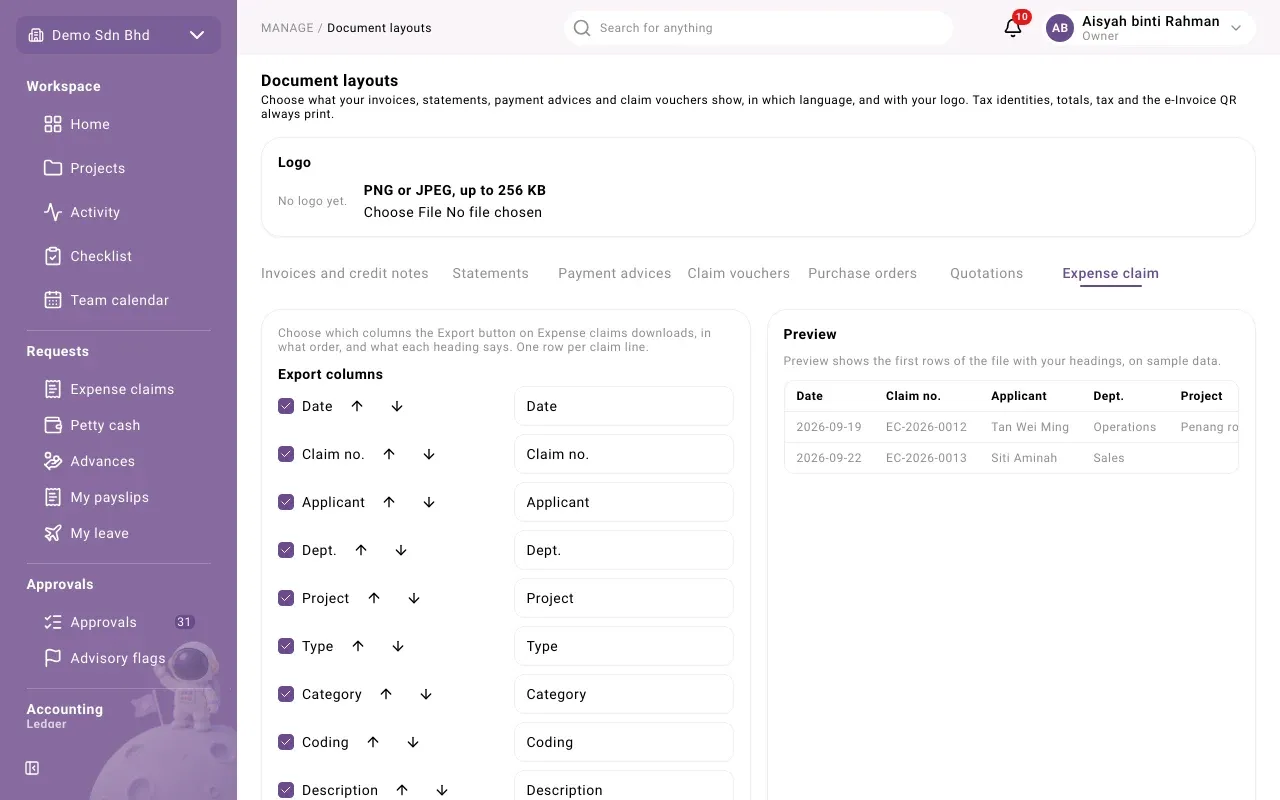
Task: Open the notifications bell
Action: [1013, 28]
